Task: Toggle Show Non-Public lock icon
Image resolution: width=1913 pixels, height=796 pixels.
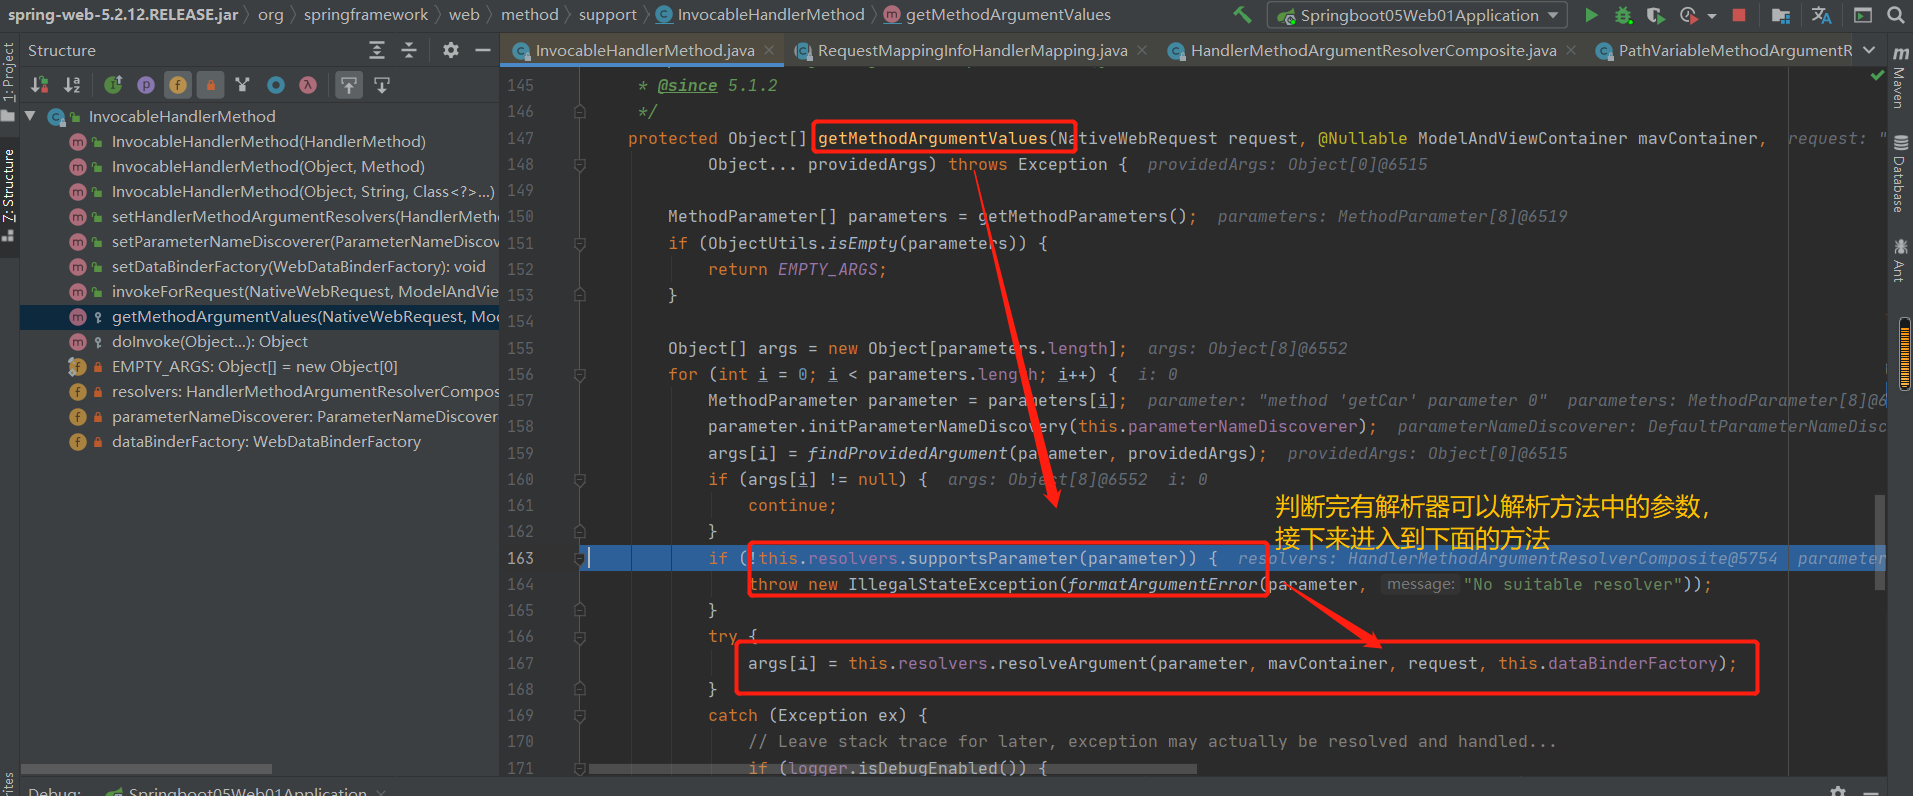Action: (210, 85)
